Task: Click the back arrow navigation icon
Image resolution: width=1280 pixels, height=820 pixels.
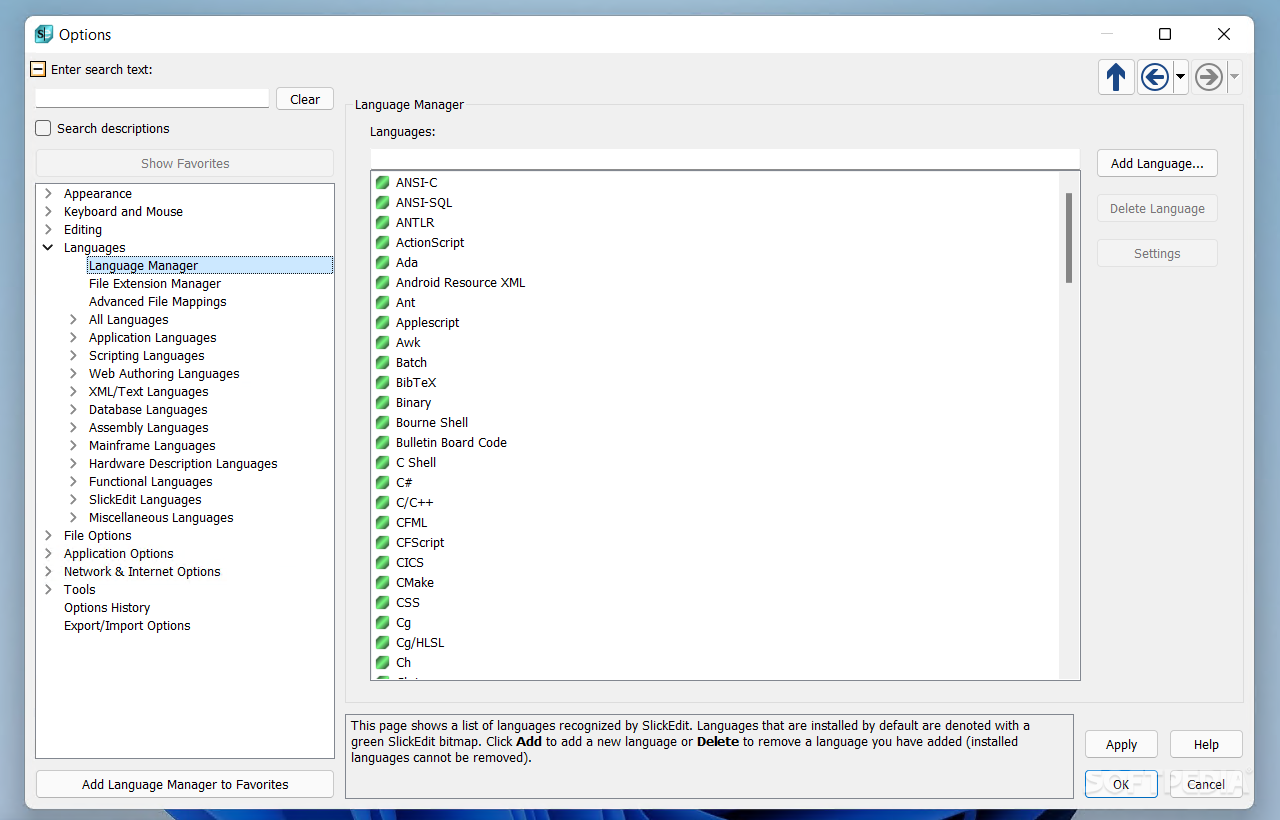Action: (1155, 77)
